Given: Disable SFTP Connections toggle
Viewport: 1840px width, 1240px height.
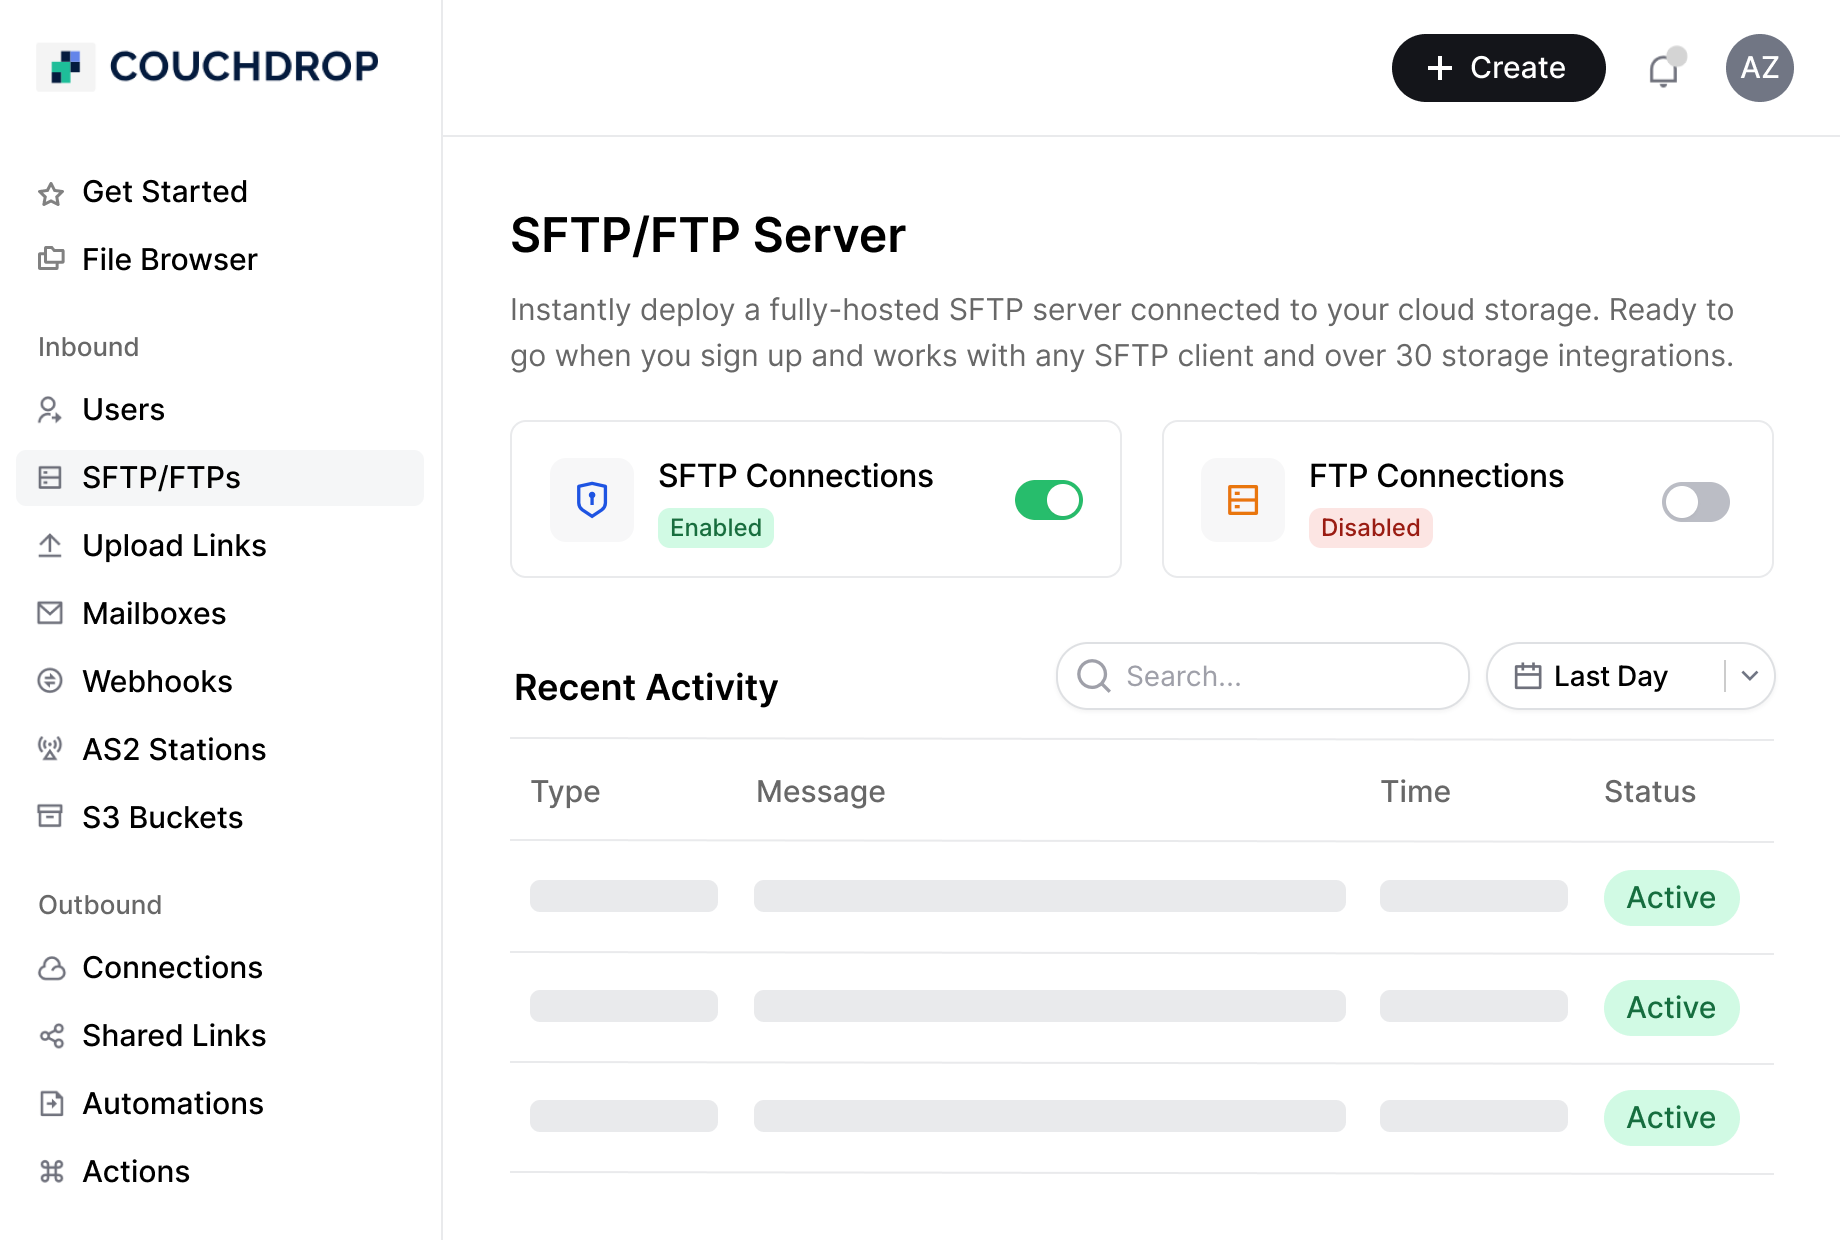Looking at the screenshot, I should [1048, 500].
